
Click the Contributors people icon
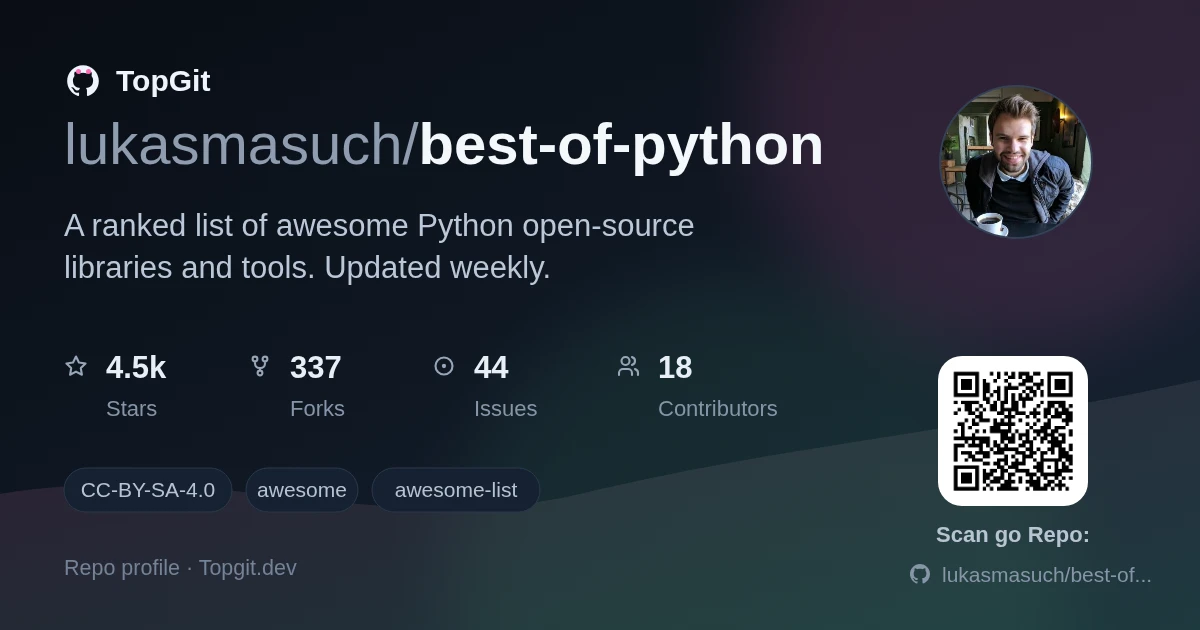[x=628, y=366]
